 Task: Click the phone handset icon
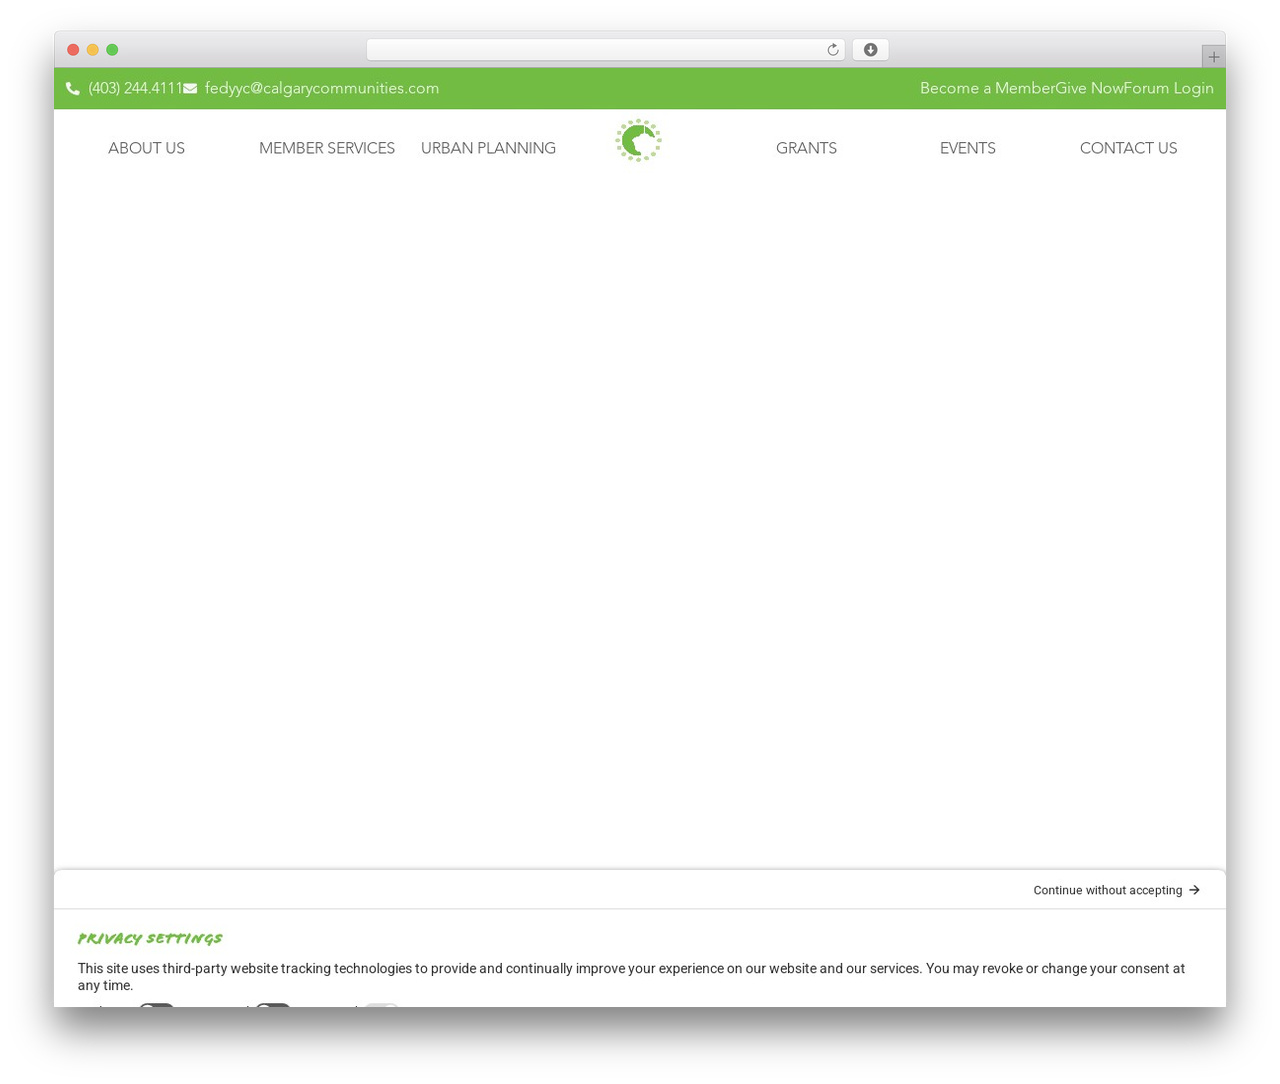(x=73, y=89)
